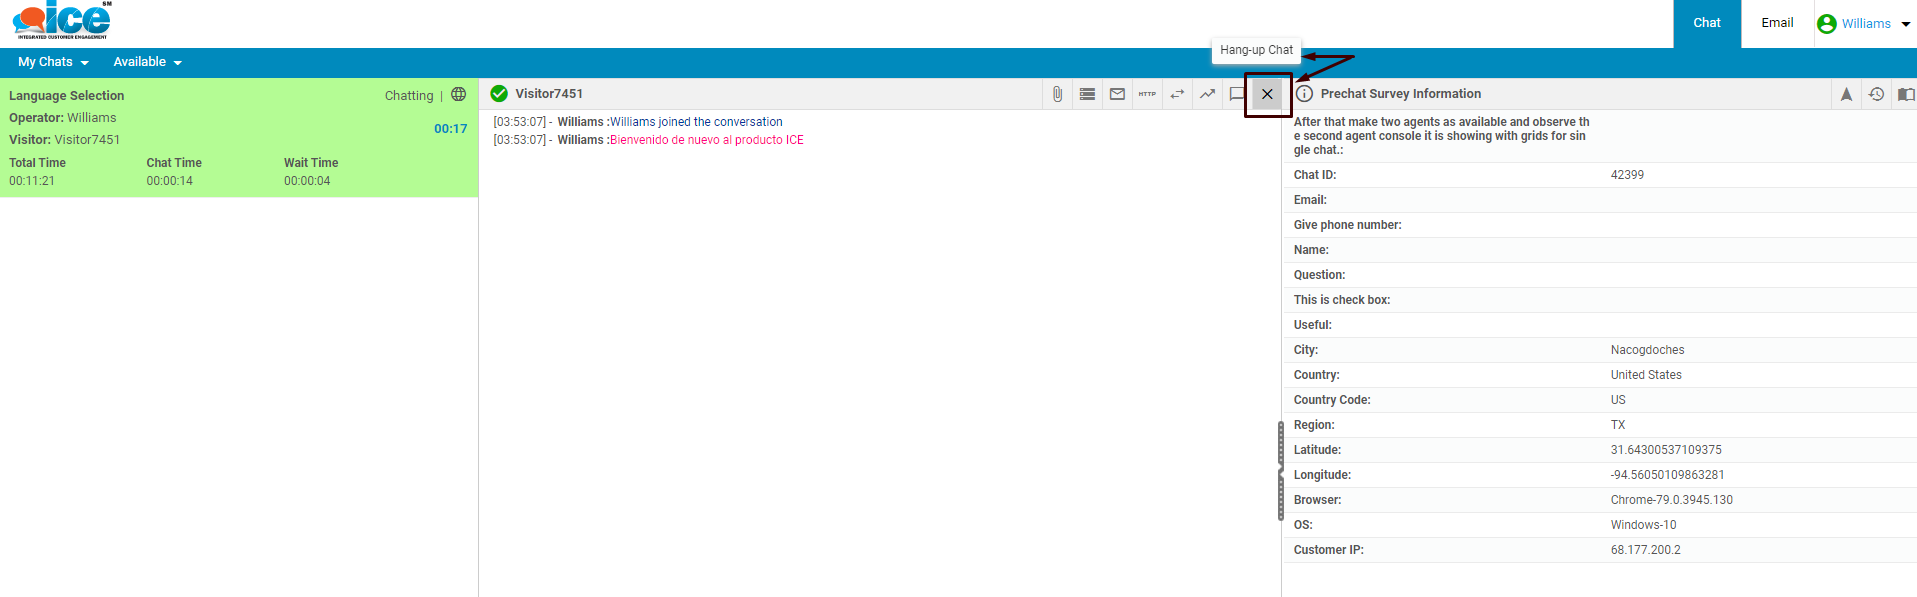1917x597 pixels.
Task: Click the navigation arrow location icon
Action: [x=1846, y=94]
